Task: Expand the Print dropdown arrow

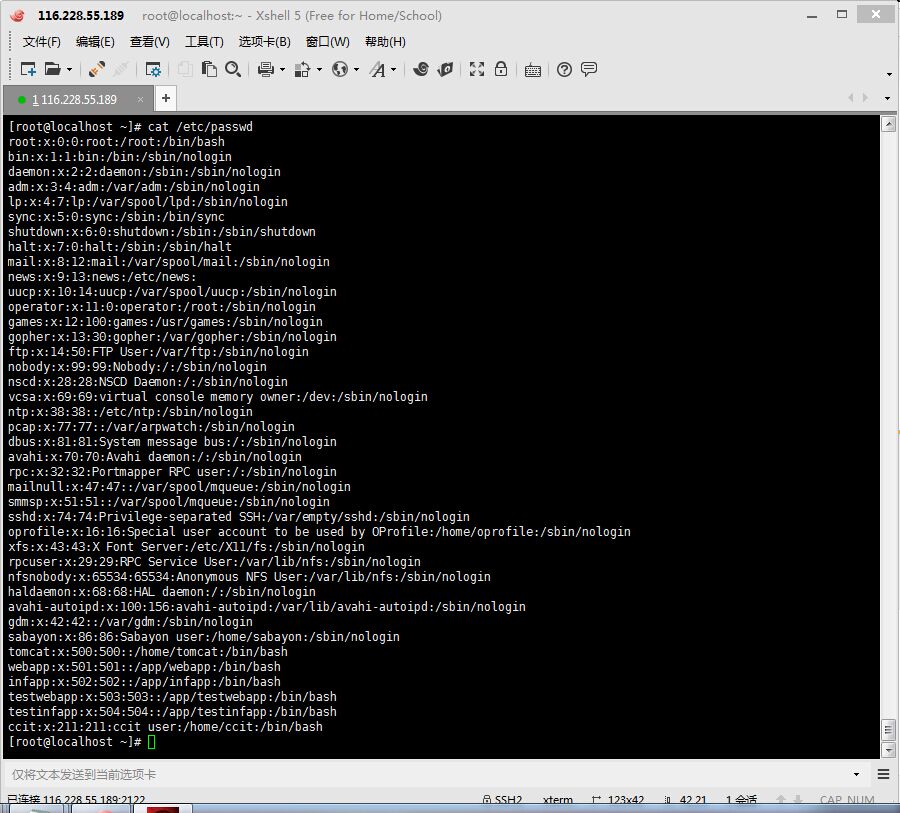Action: (x=282, y=70)
